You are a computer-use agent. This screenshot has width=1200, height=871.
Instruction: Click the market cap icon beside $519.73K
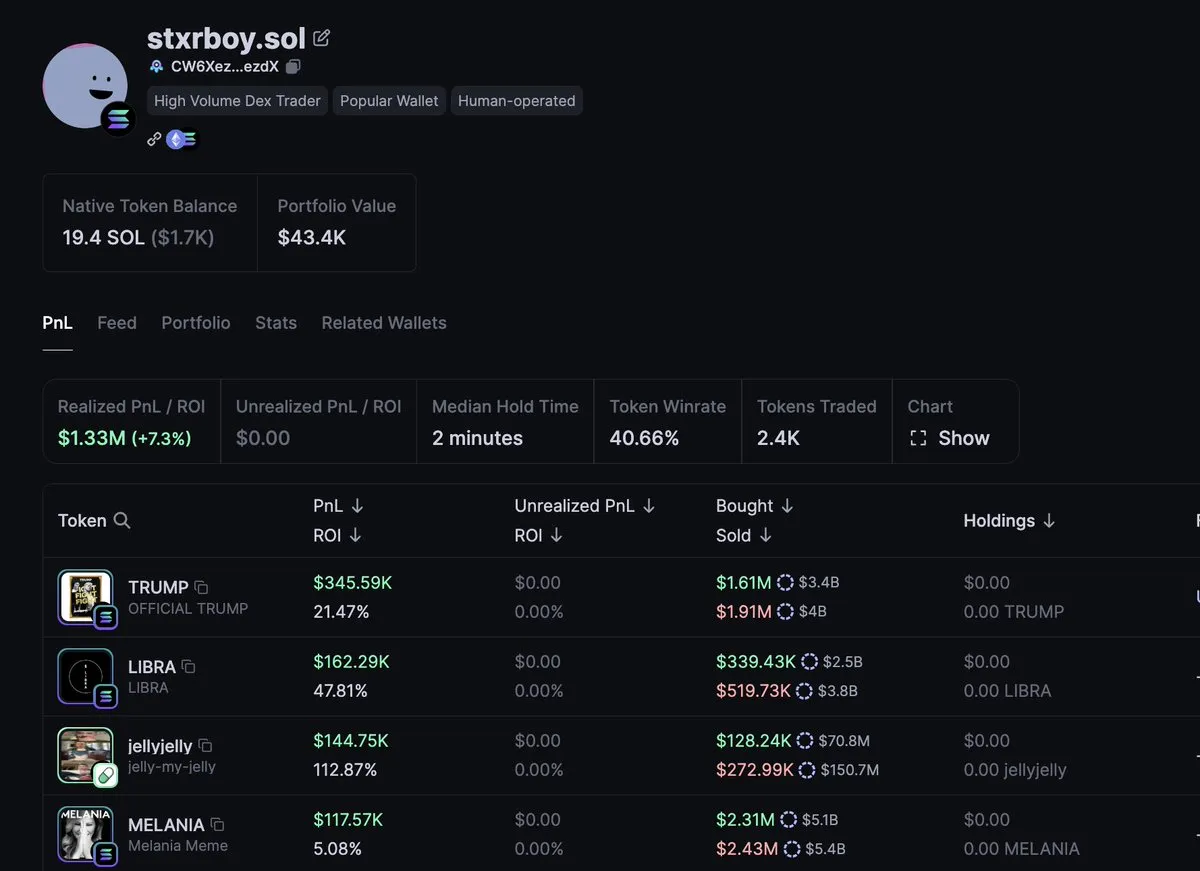[x=804, y=690]
